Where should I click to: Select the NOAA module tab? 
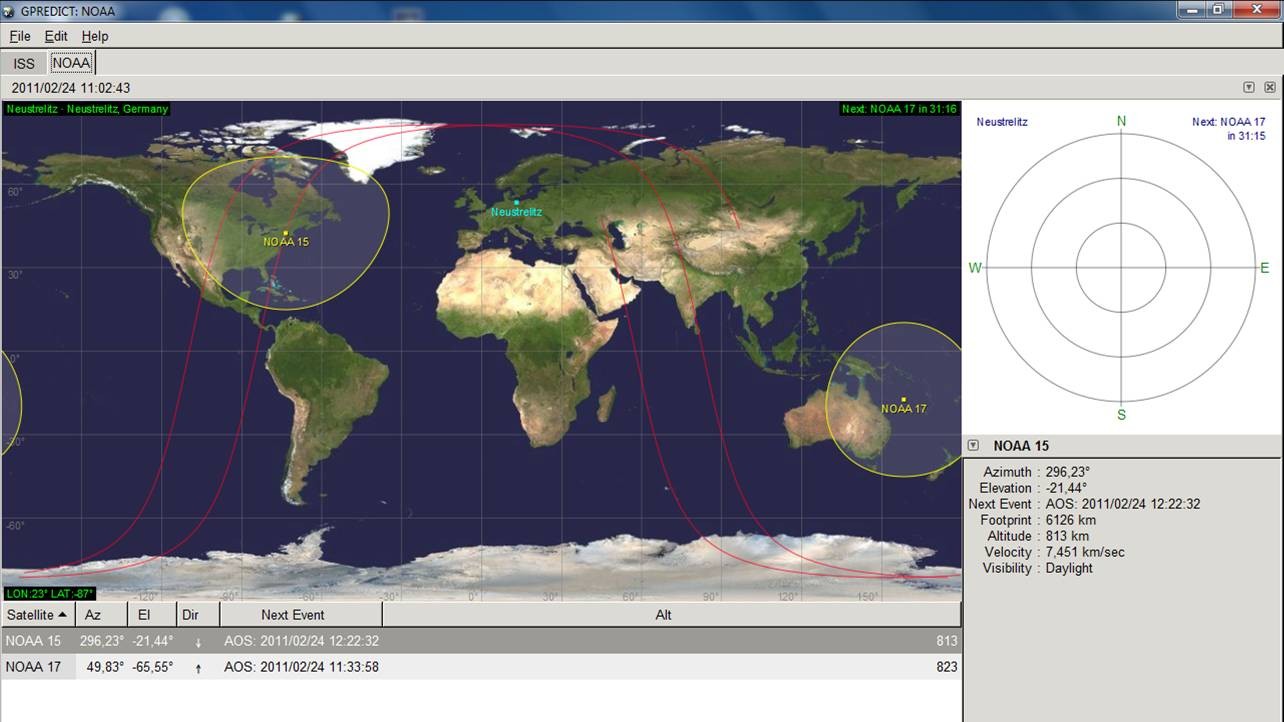71,62
